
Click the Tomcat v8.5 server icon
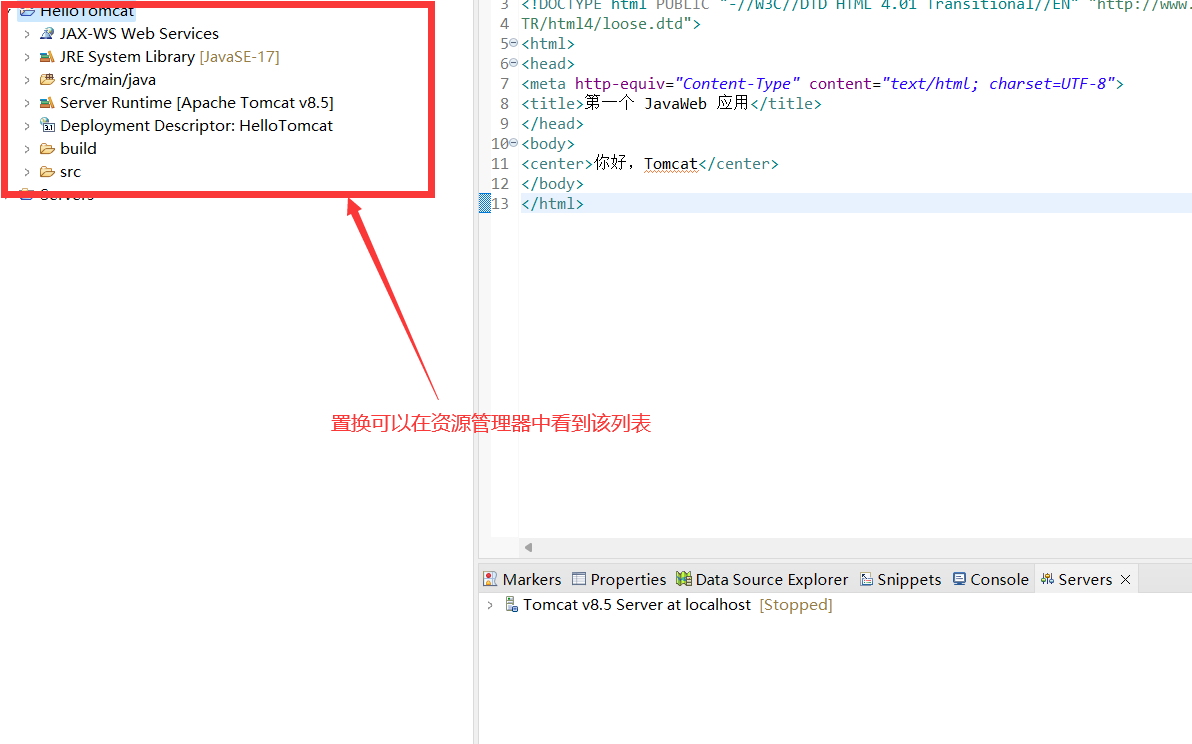click(x=512, y=605)
